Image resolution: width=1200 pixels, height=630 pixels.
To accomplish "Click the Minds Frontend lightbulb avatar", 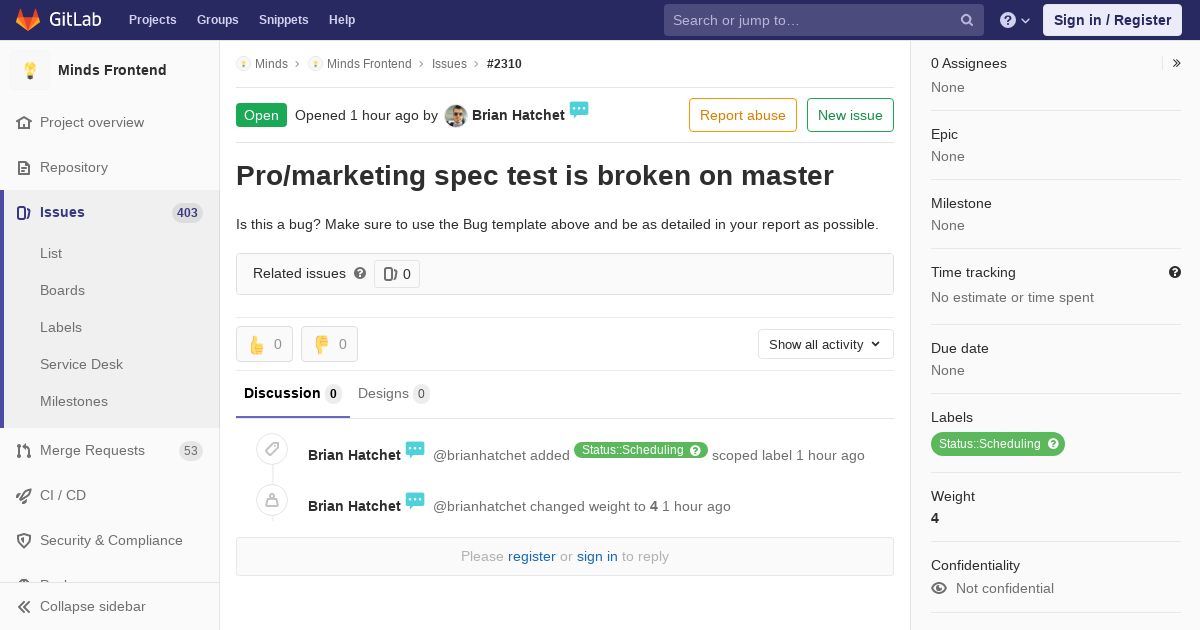I will (x=30, y=70).
